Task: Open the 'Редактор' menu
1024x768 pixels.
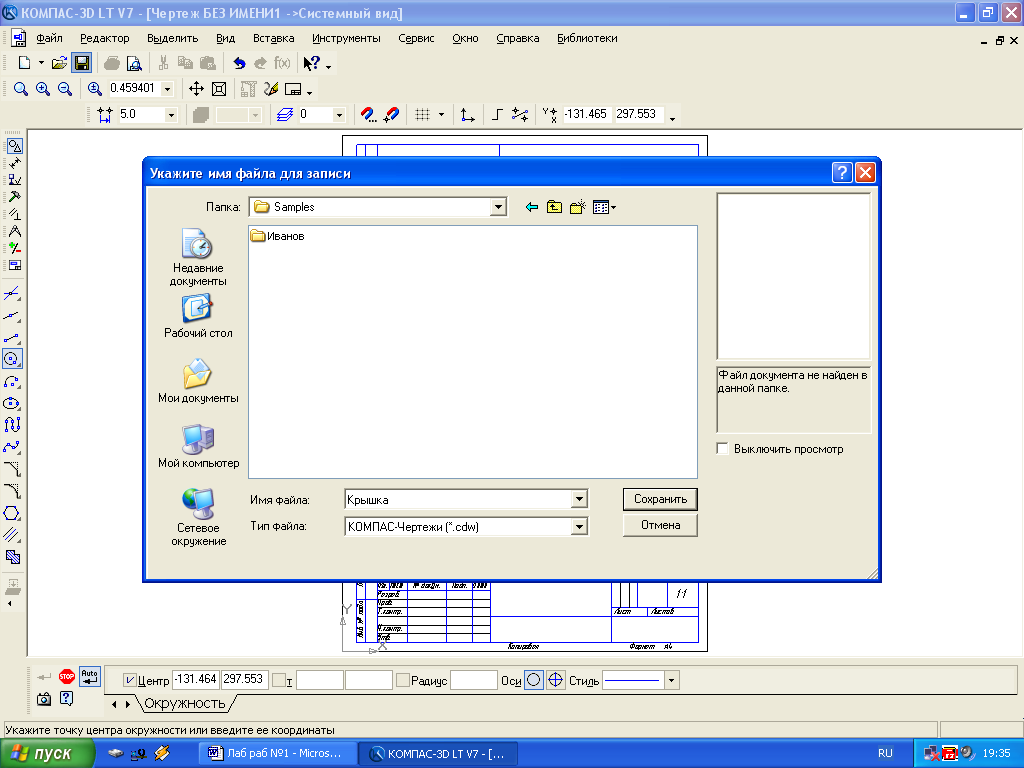Action: (104, 39)
